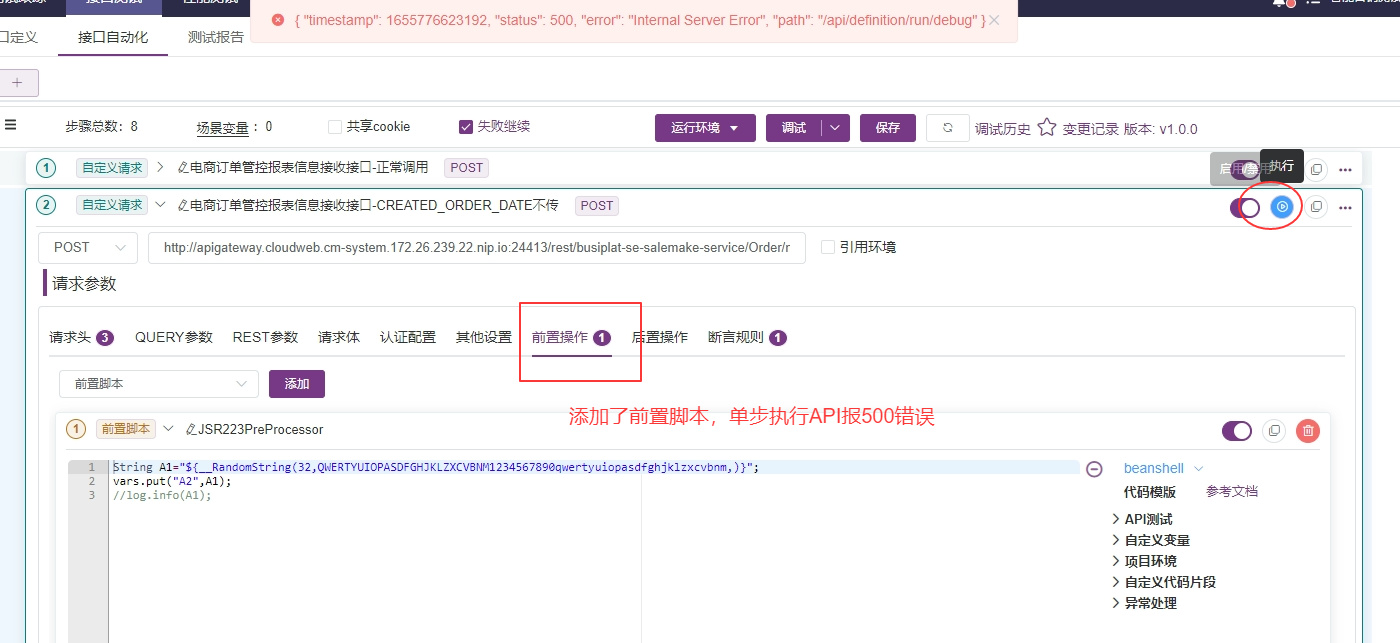This screenshot has width=1400, height=643.
Task: Toggle the switch on the JSR223PreProcessor row
Action: pyautogui.click(x=1237, y=431)
